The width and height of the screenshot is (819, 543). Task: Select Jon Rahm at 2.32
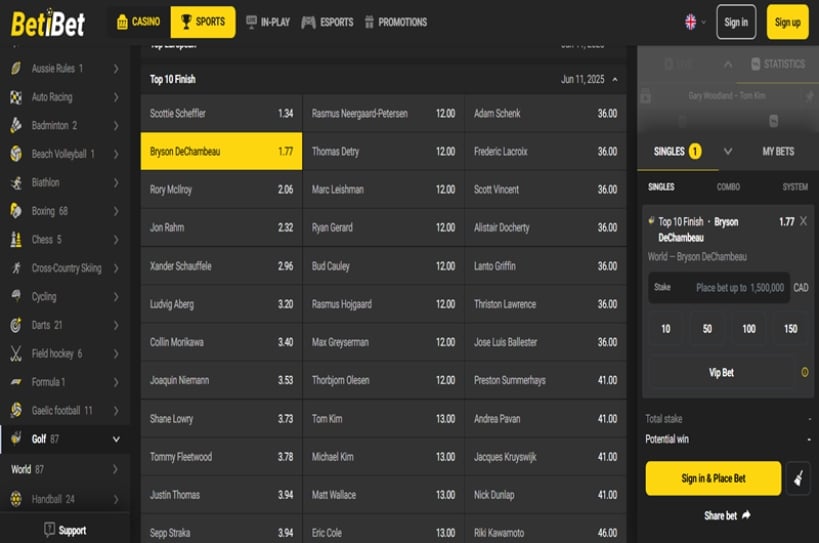tap(221, 228)
